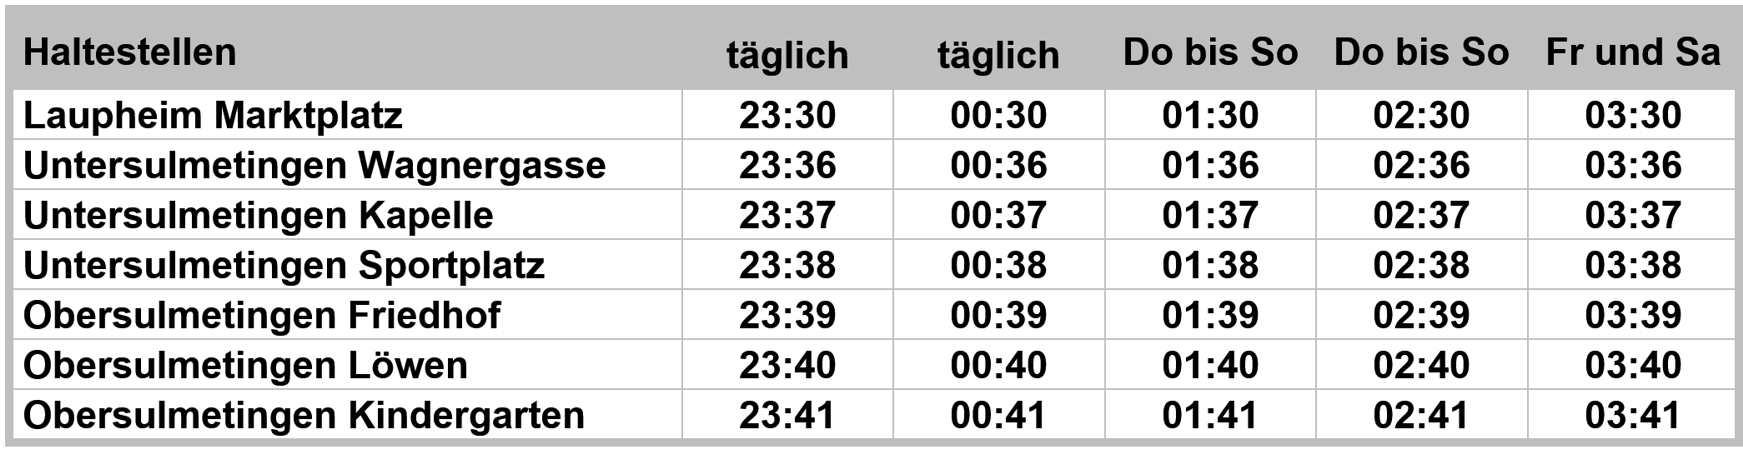Click the 01:37 time for Kapelle
Viewport: 1743px width, 450px height.
tap(1210, 215)
